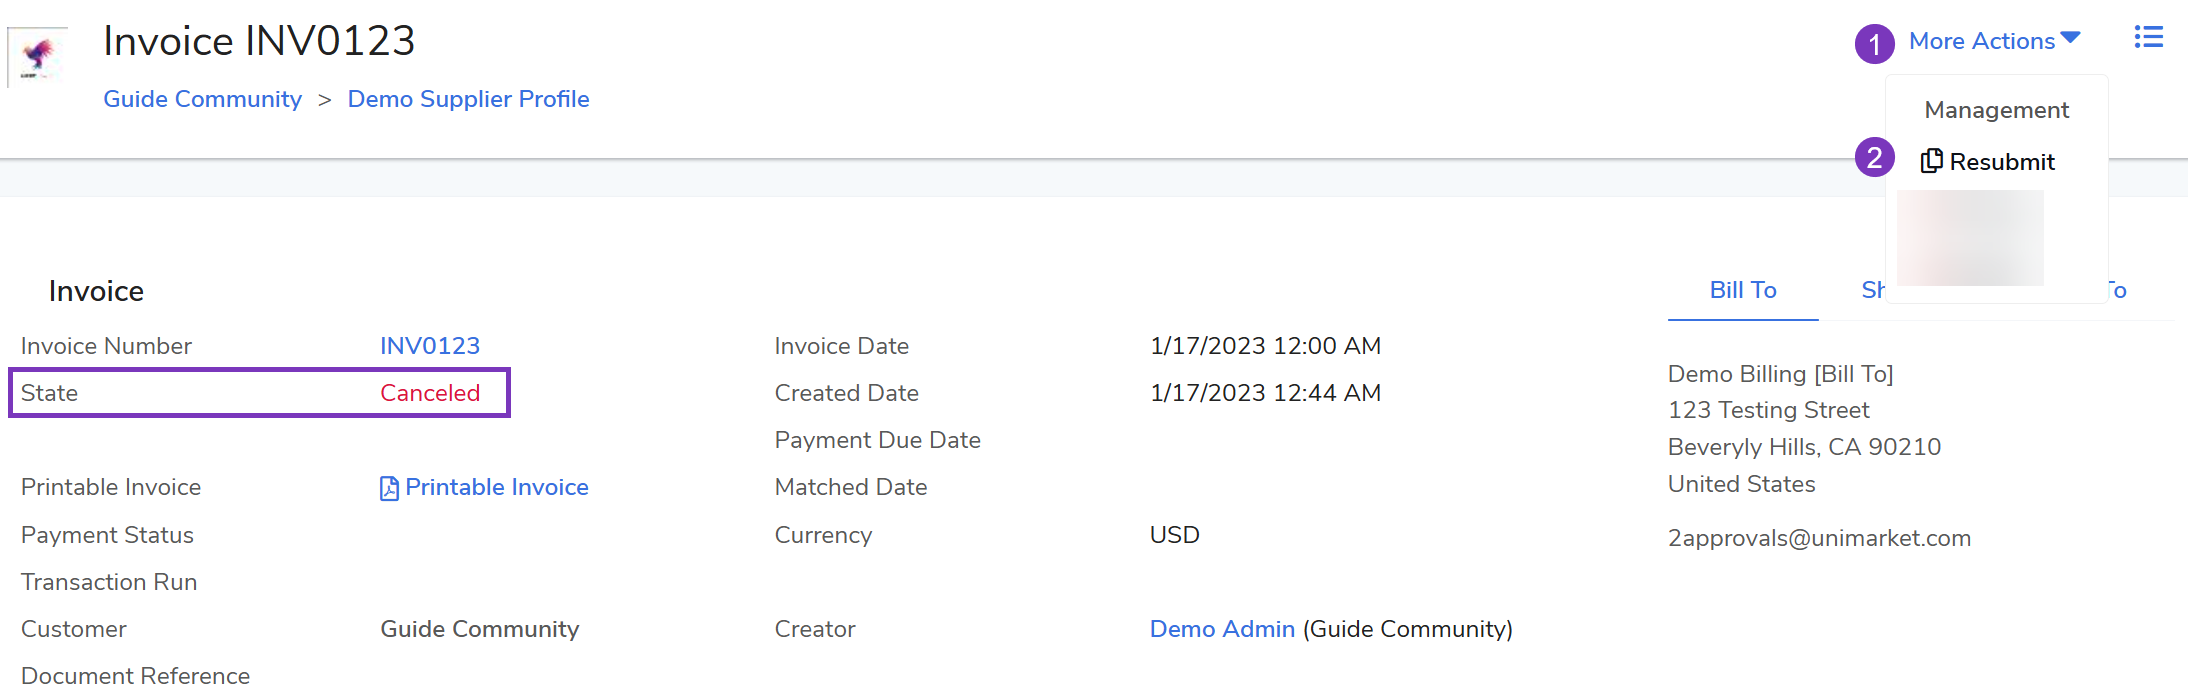Click the company logo thumbnail
Viewport: 2188px width, 700px height.
click(x=38, y=56)
